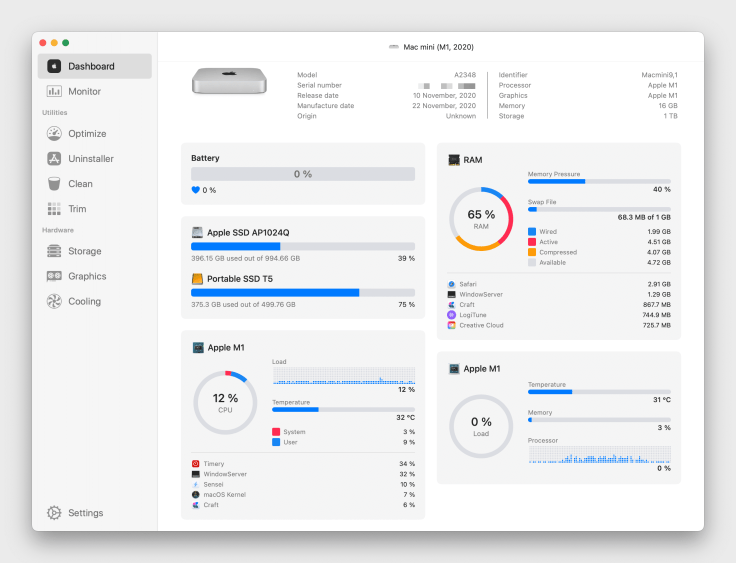
Task: Click the Monitor bar chart icon
Action: [54, 91]
